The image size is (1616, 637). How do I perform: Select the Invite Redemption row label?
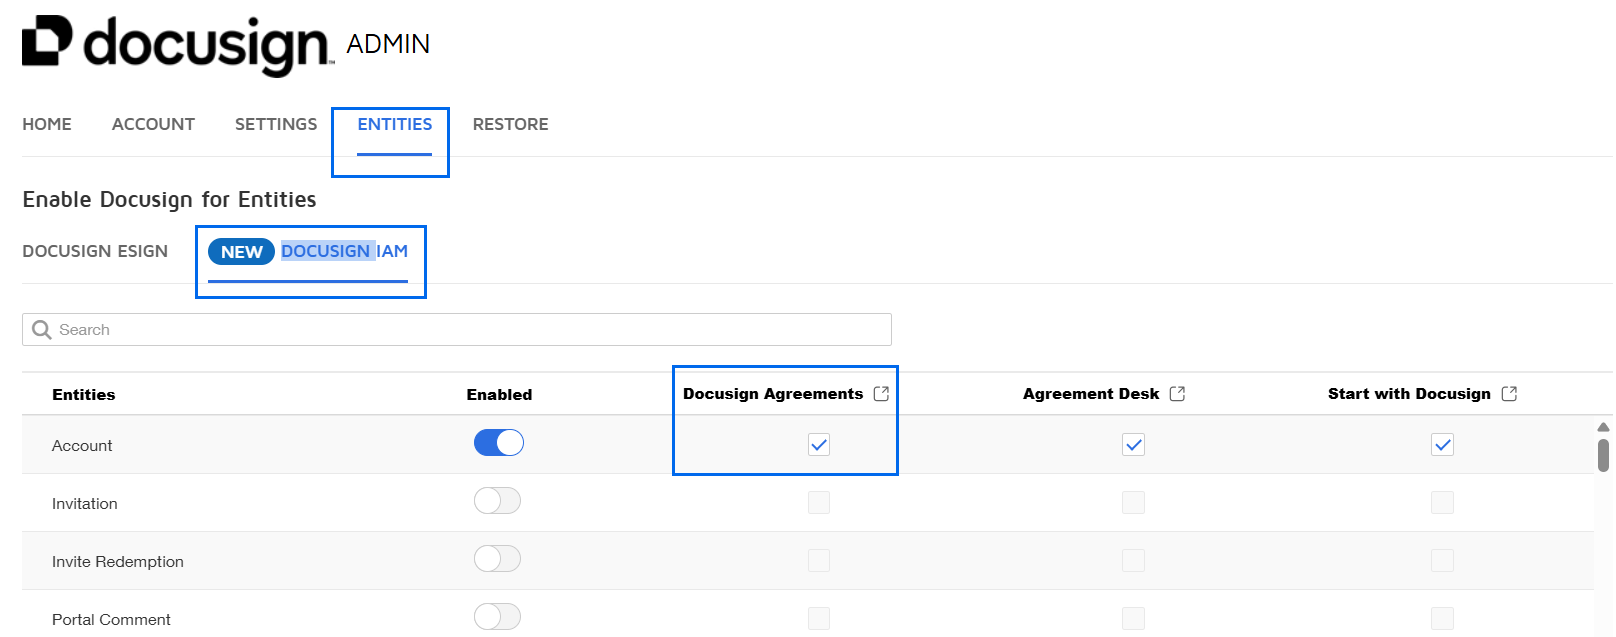pyautogui.click(x=118, y=562)
